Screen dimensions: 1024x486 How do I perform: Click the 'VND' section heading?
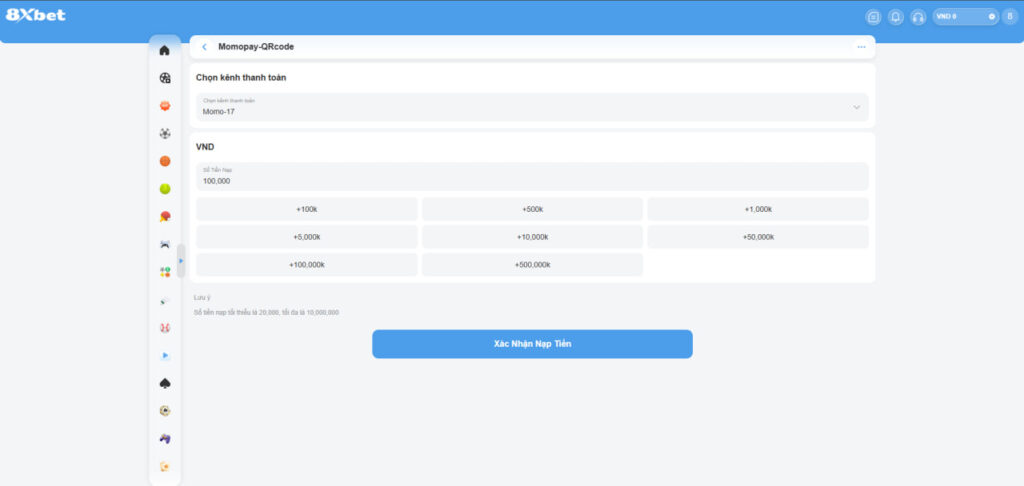click(x=205, y=147)
